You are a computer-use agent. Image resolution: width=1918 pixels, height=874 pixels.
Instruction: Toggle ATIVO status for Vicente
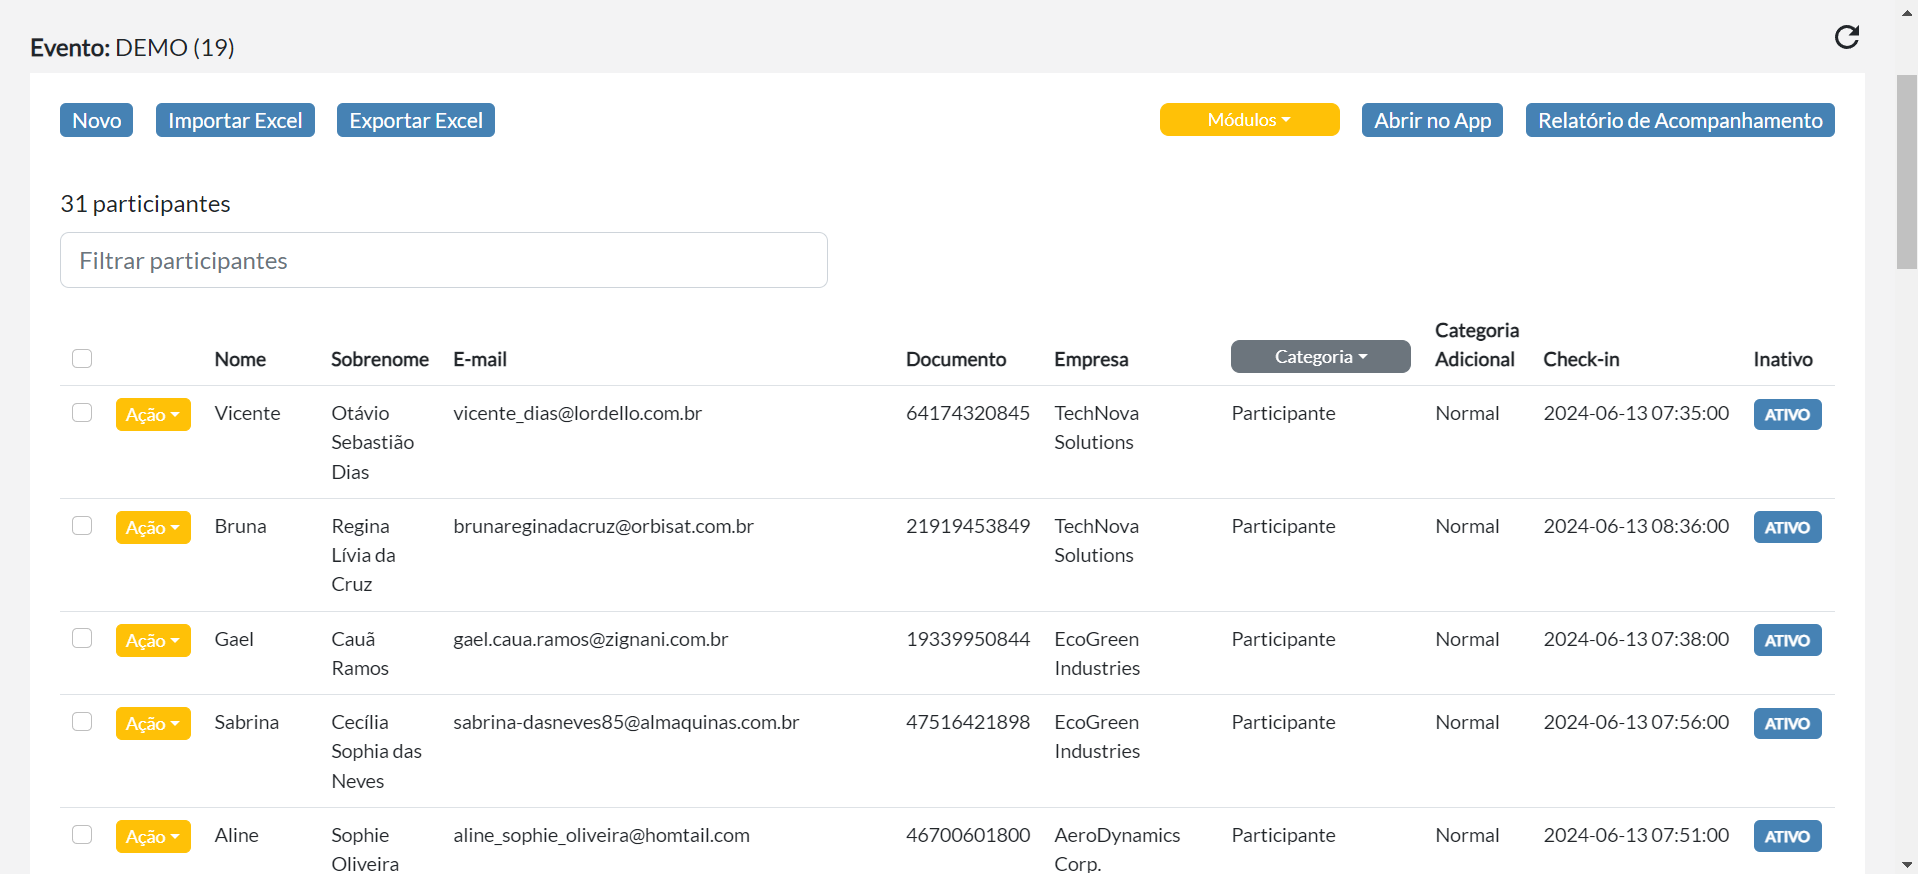click(x=1787, y=414)
